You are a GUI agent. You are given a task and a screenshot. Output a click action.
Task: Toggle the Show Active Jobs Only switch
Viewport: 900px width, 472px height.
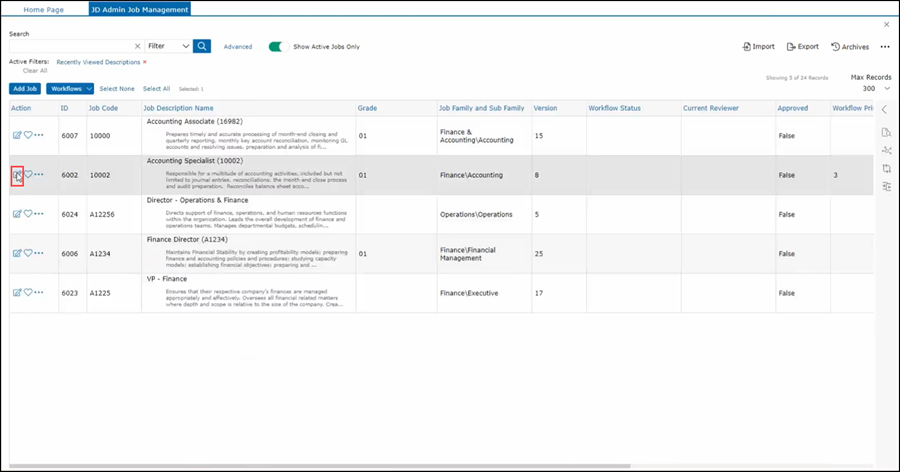(278, 46)
